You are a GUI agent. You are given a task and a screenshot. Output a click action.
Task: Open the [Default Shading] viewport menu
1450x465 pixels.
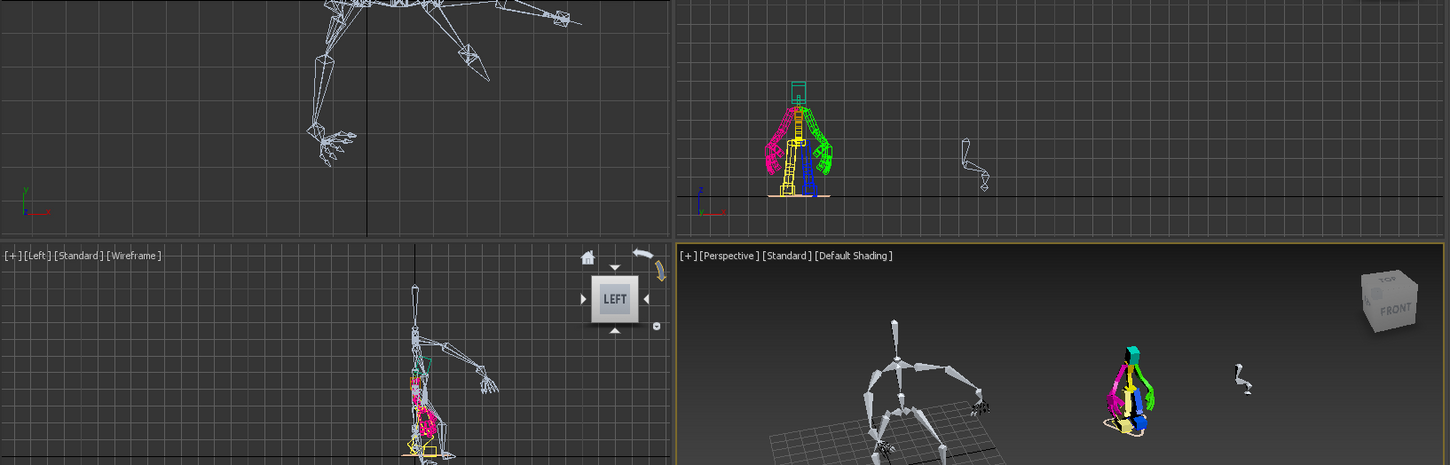[853, 256]
